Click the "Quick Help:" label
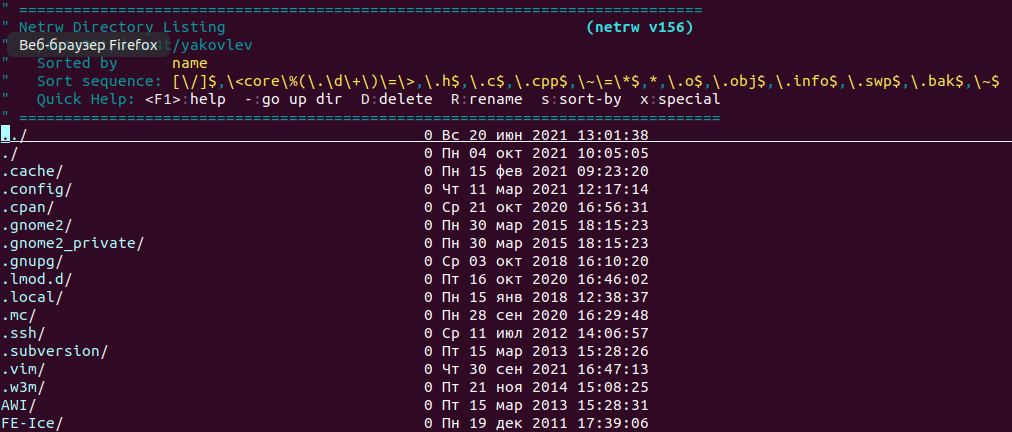Screen dimensions: 1012x432 point(86,99)
